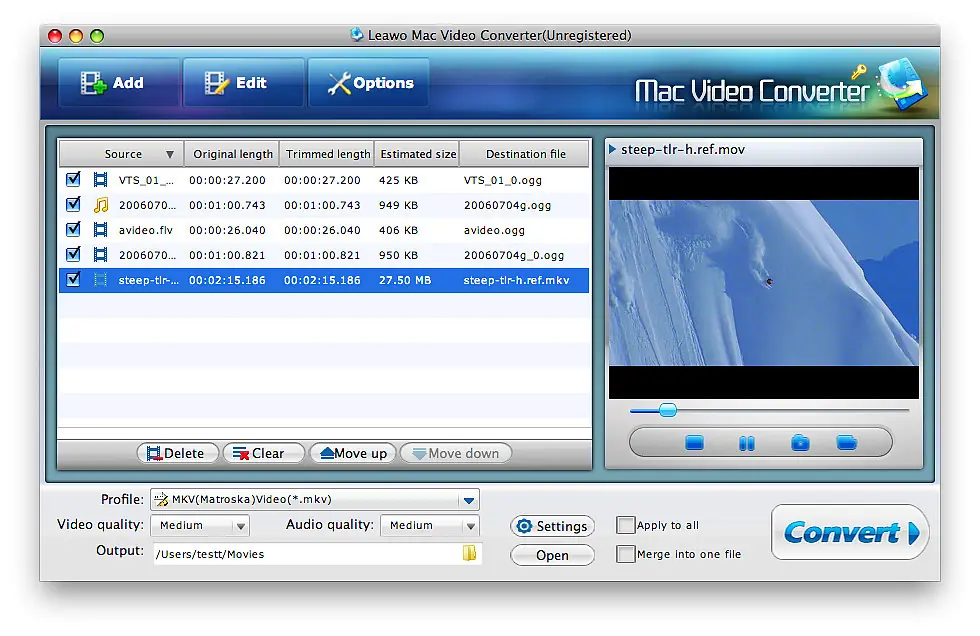This screenshot has height=636, width=980.
Task: Click the video preview frame
Action: tap(764, 282)
